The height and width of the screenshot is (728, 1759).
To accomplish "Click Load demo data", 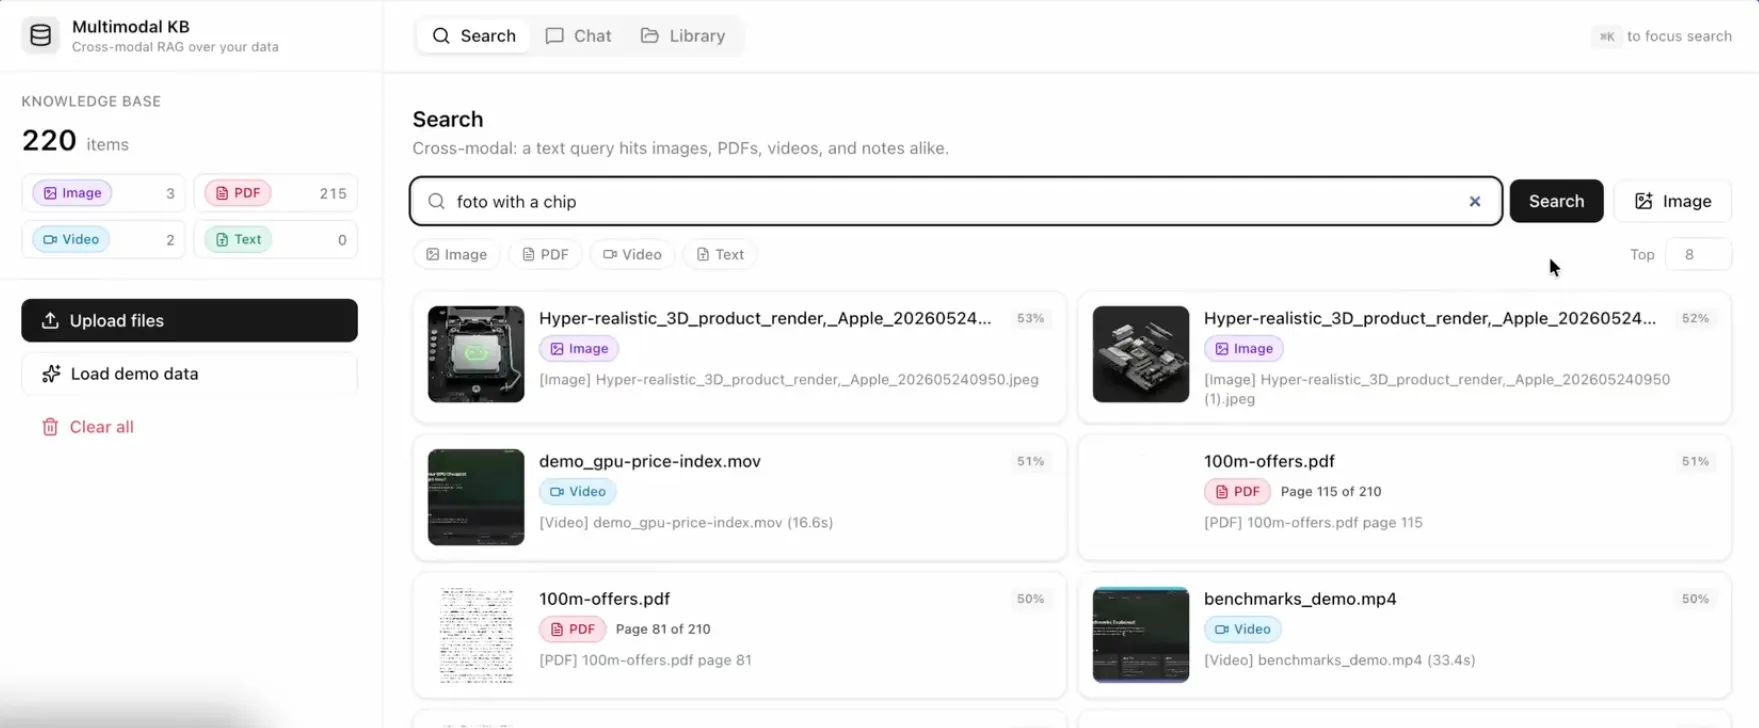I will point(189,373).
